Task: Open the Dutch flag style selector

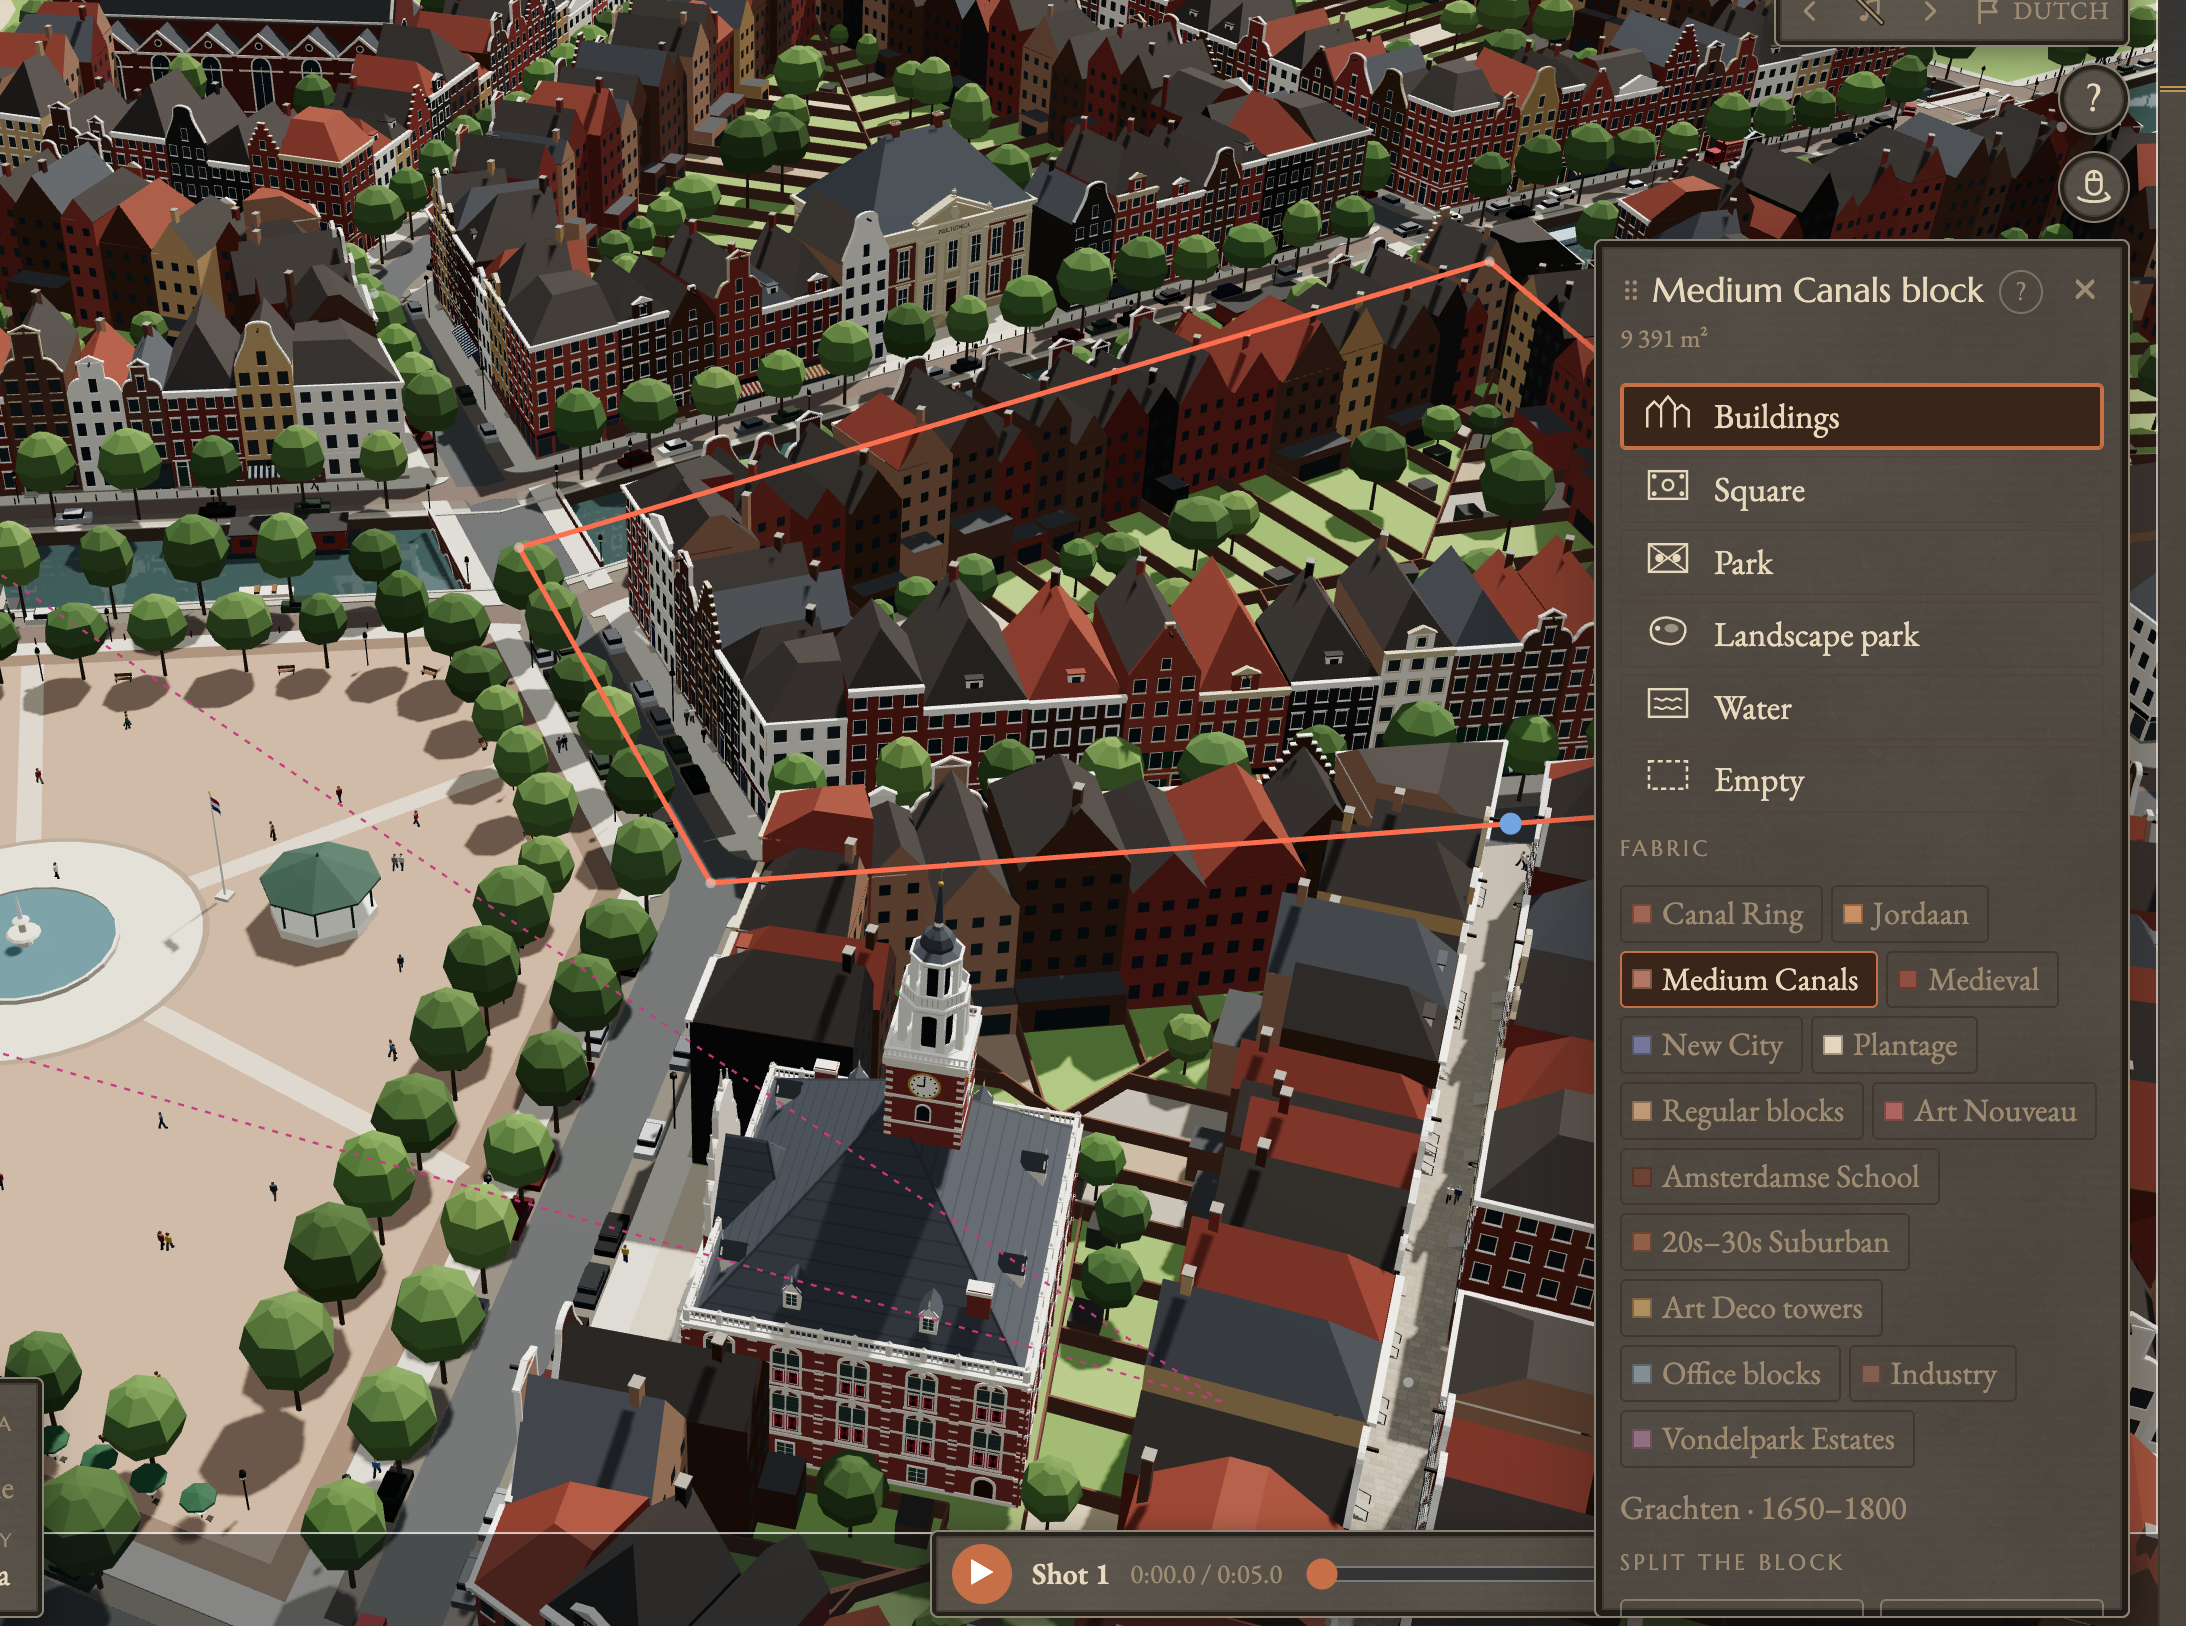Action: tap(2042, 11)
